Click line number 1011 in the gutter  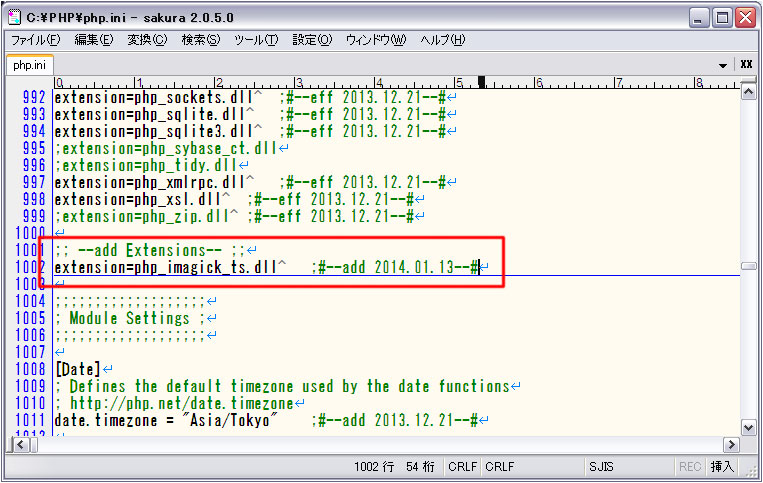pyautogui.click(x=30, y=421)
